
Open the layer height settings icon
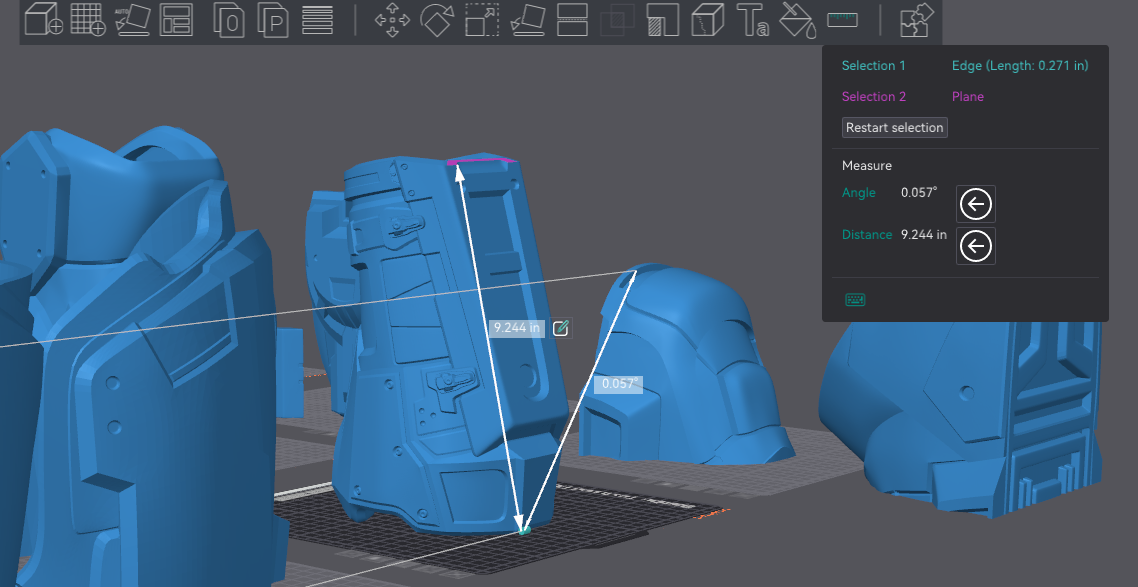tap(317, 20)
